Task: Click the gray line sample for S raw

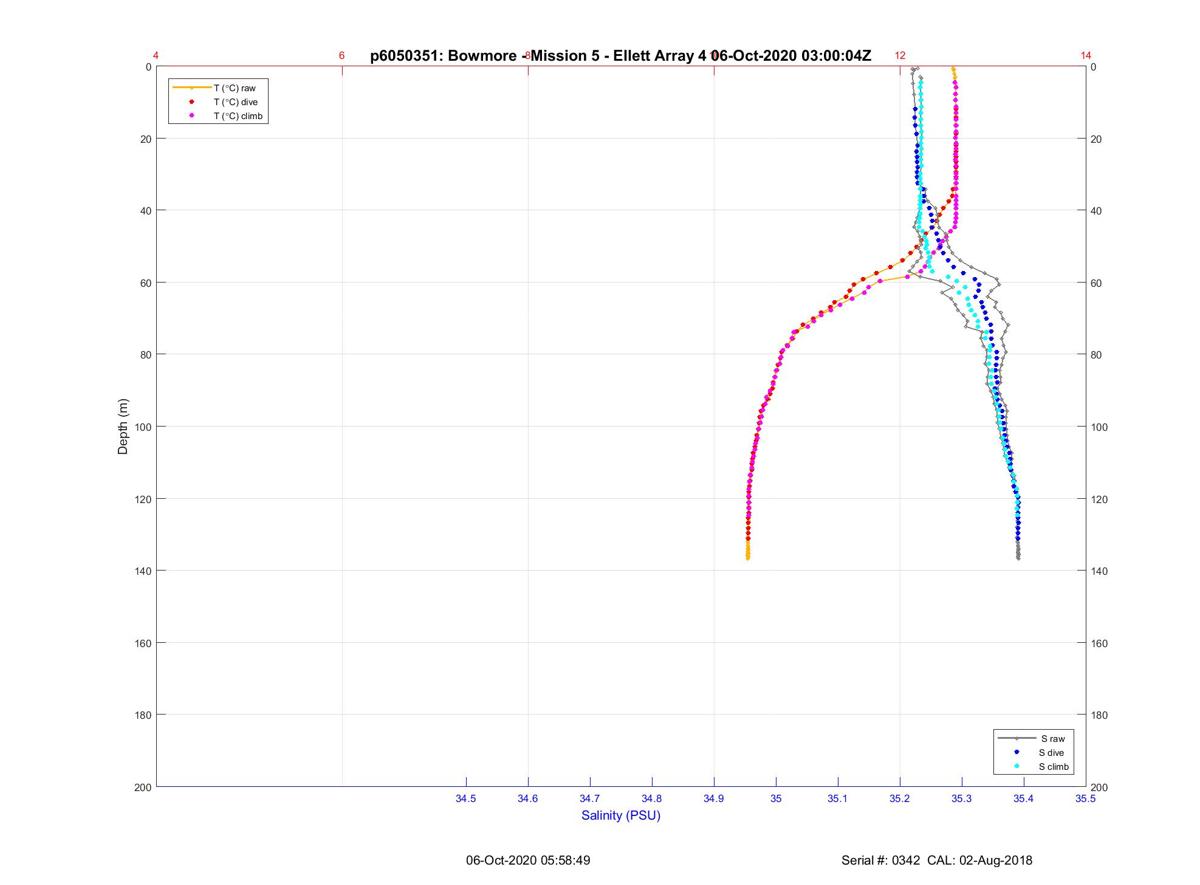Action: 1017,738
